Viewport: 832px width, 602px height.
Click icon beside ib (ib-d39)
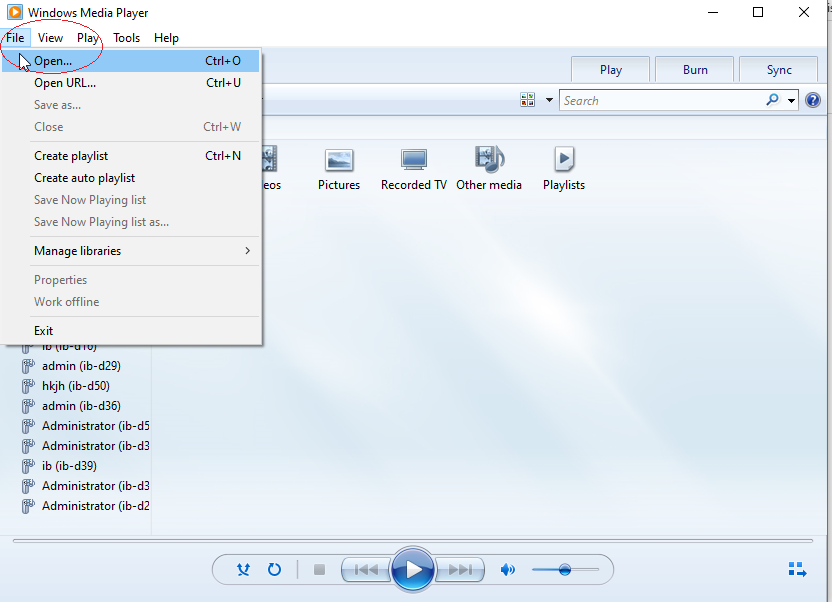[x=28, y=466]
